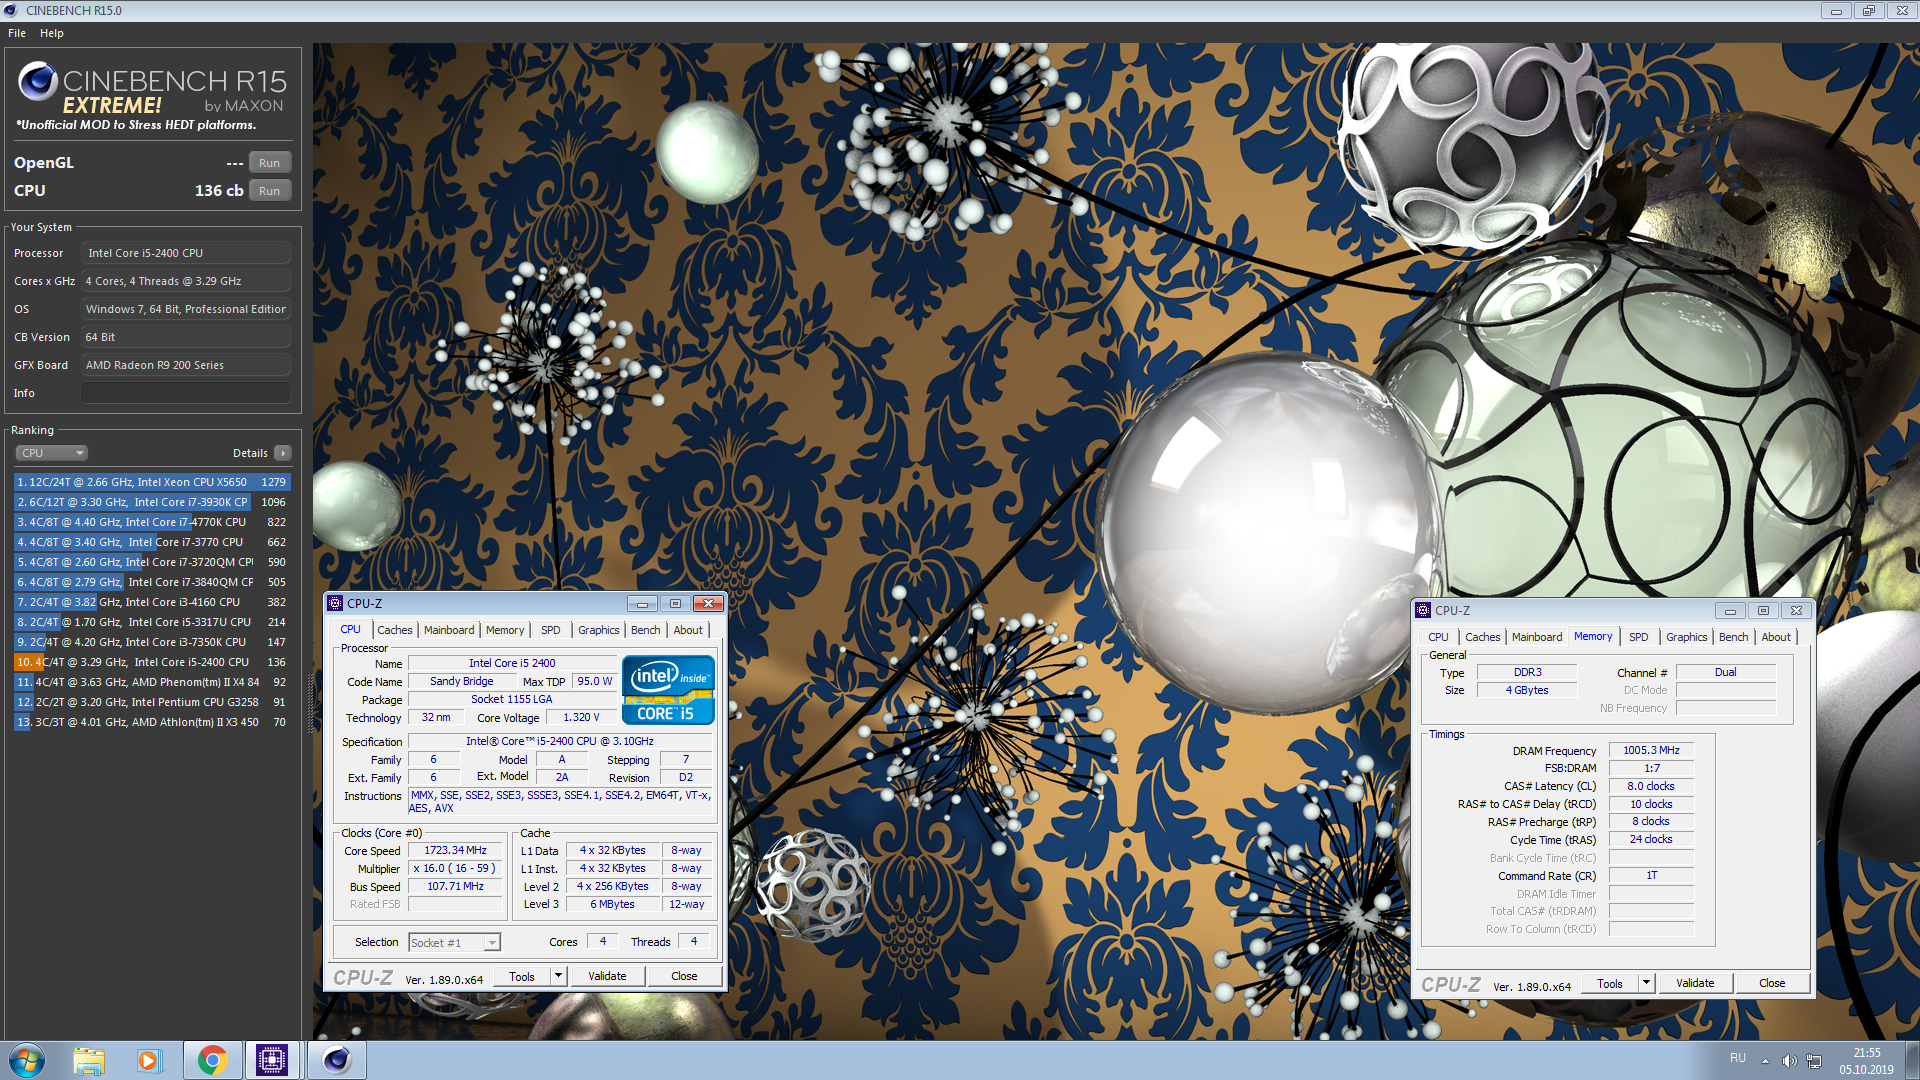Click volume speaker tray icon
The image size is (1920, 1080).
(x=1789, y=1061)
